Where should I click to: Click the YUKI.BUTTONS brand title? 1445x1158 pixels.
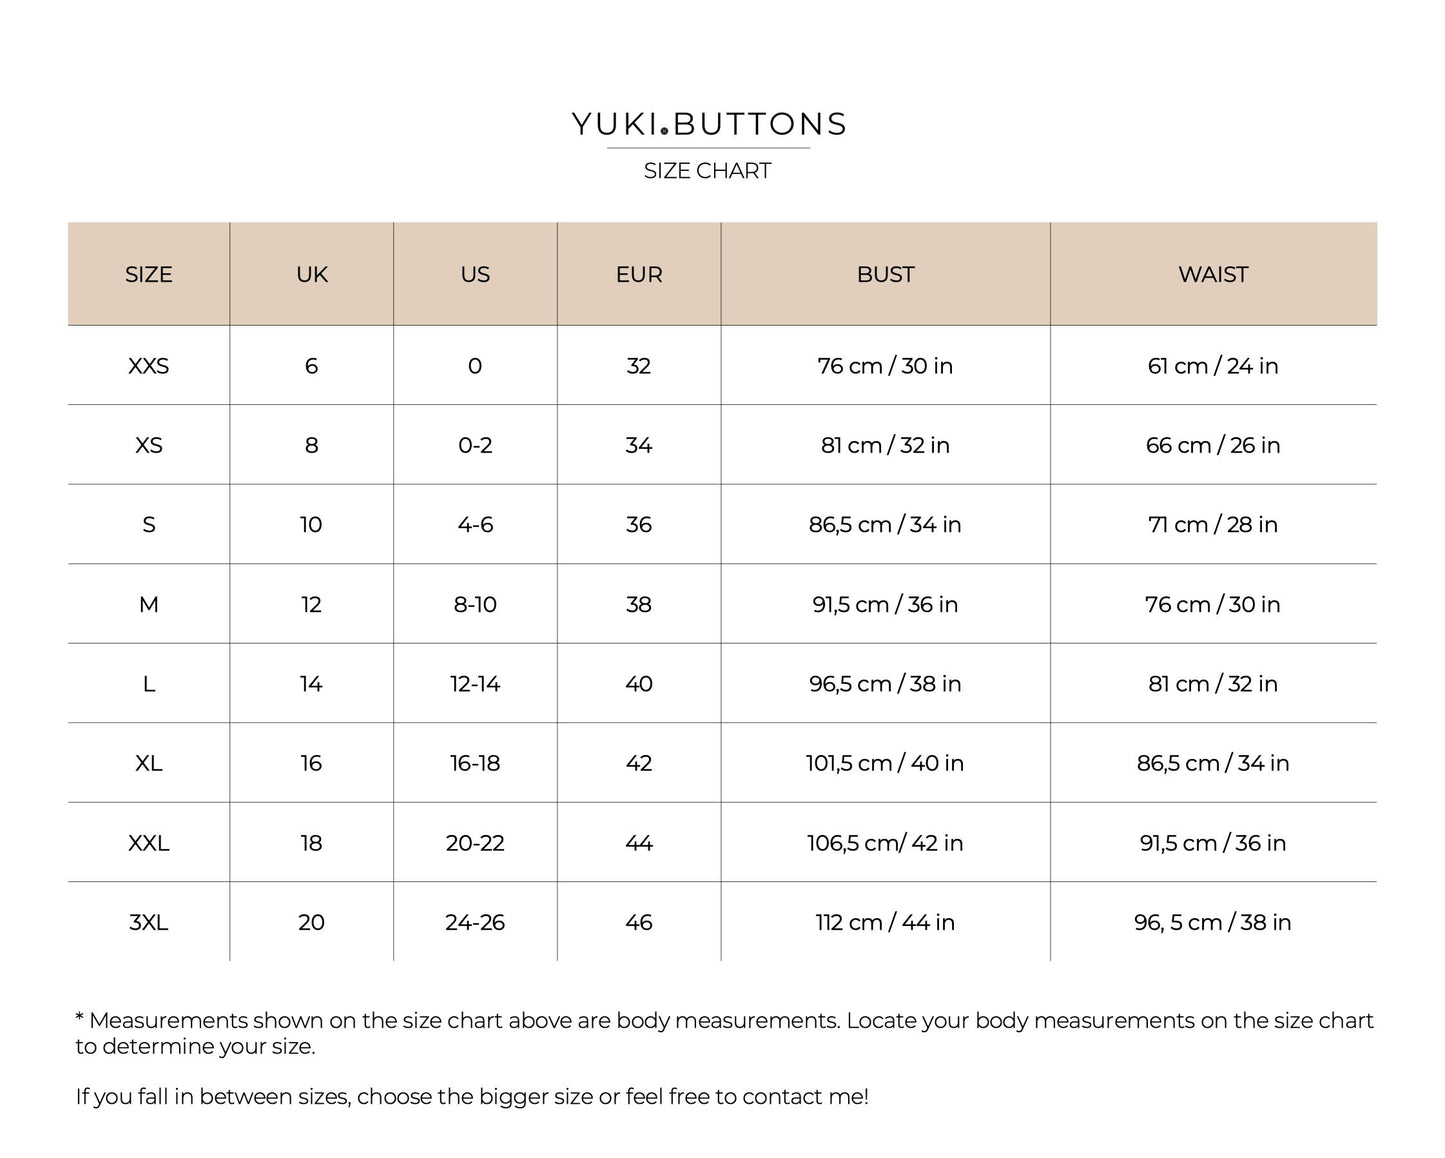point(708,124)
